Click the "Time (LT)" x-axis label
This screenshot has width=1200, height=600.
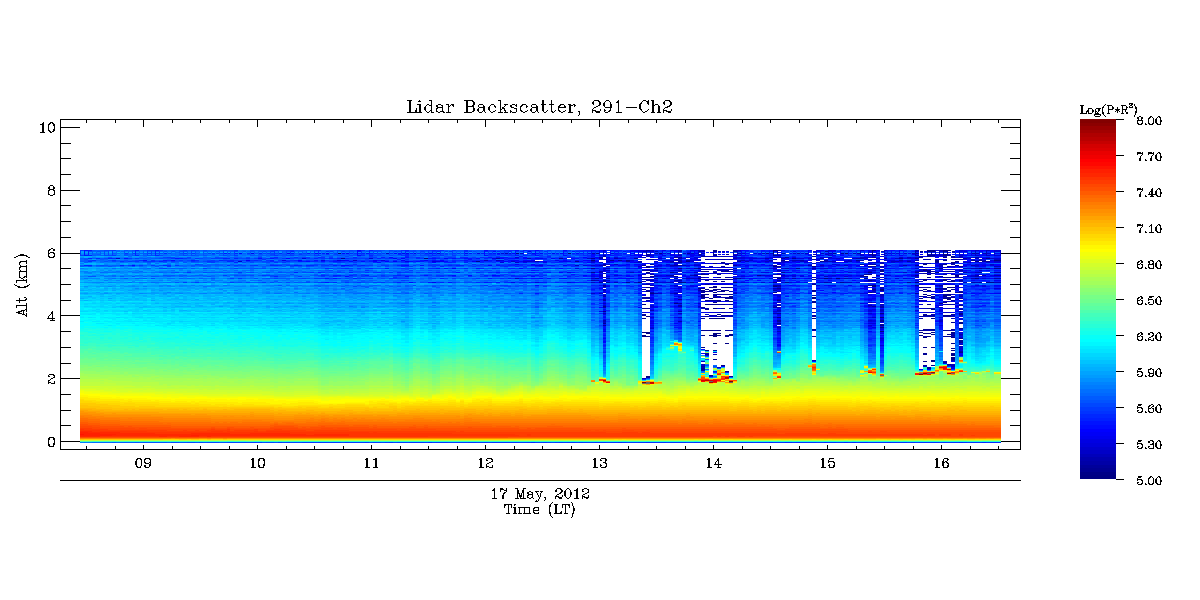[540, 509]
